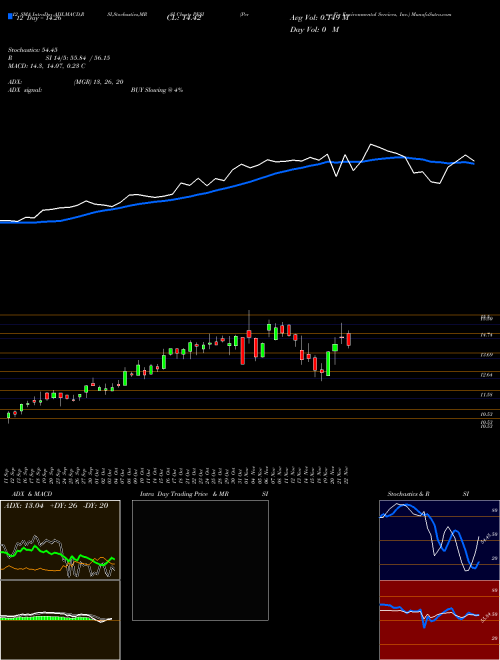Click the ADX indicator chart panel

pyautogui.click(x=60, y=540)
